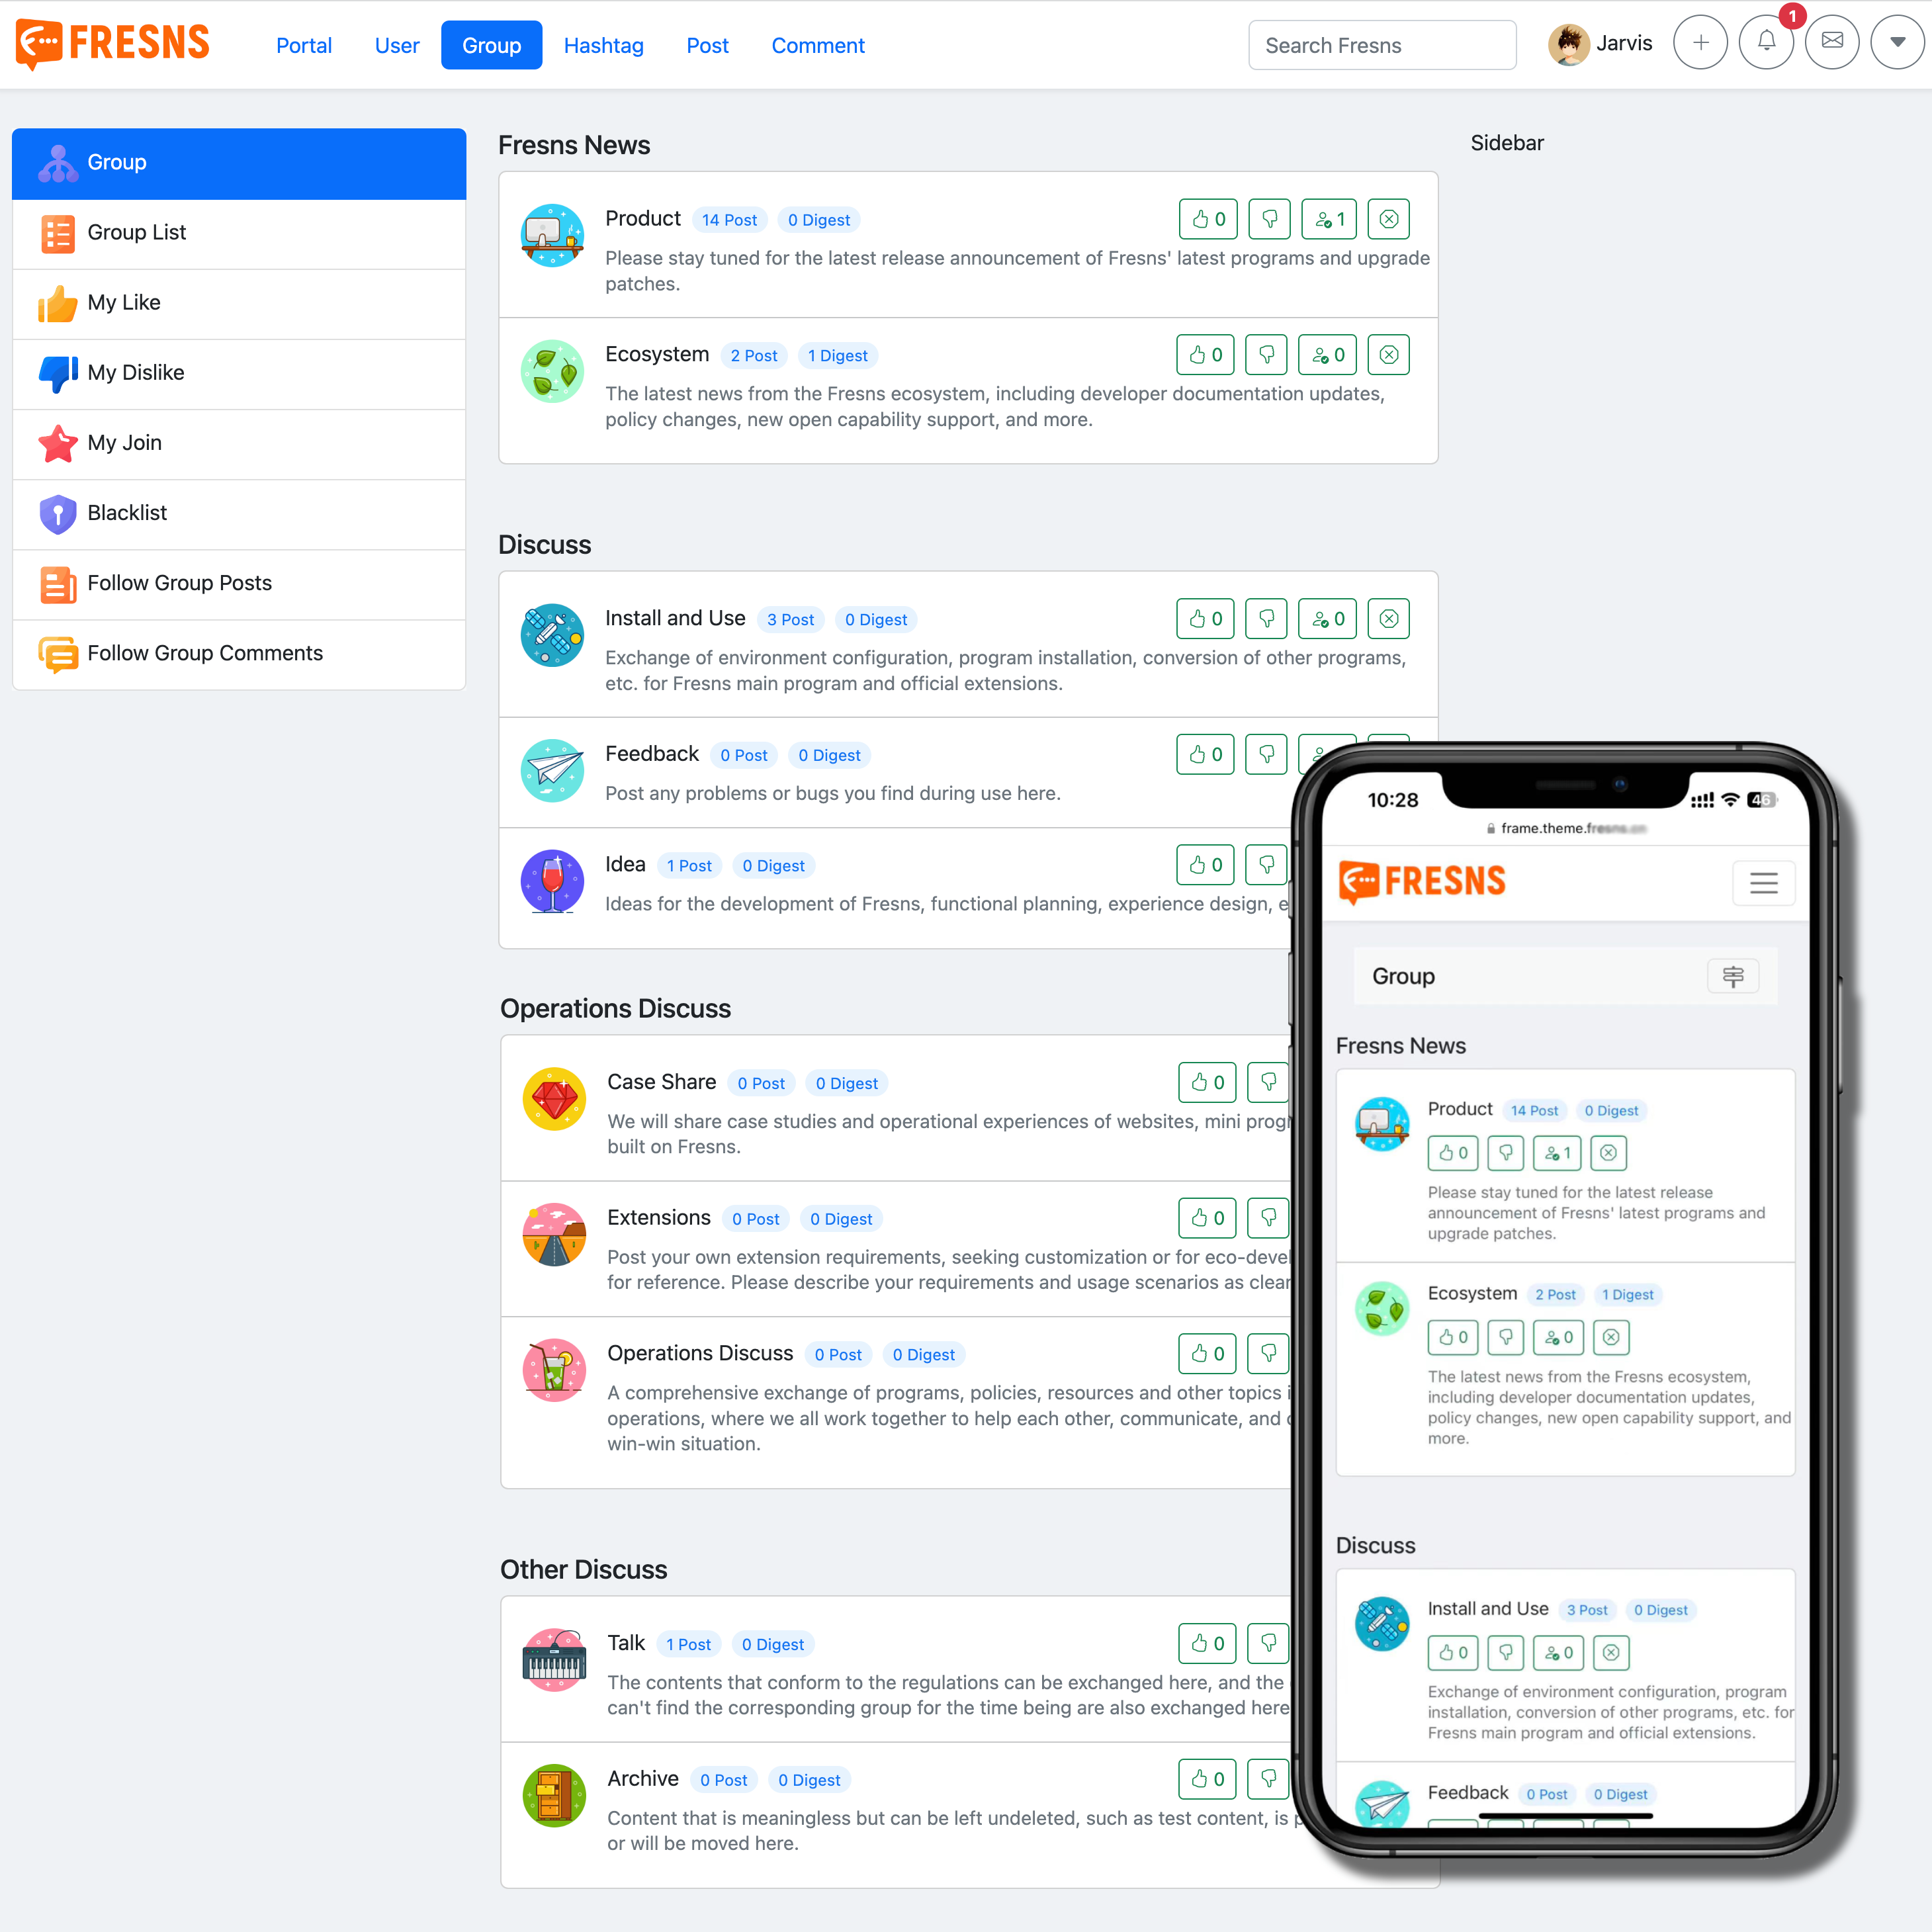Click the Comment navigation menu item
The image size is (1932, 1932).
(817, 44)
